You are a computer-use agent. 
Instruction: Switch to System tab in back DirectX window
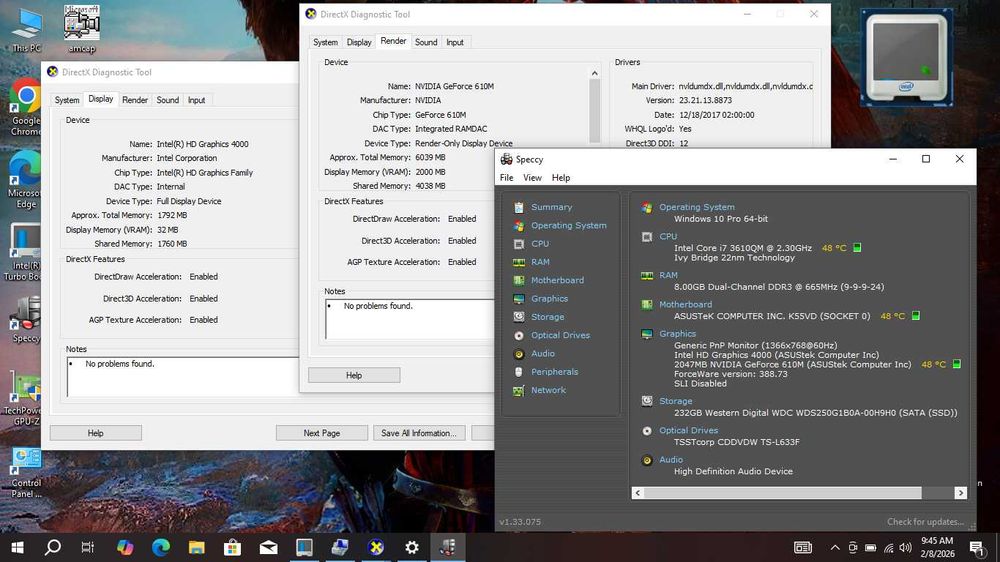point(67,100)
